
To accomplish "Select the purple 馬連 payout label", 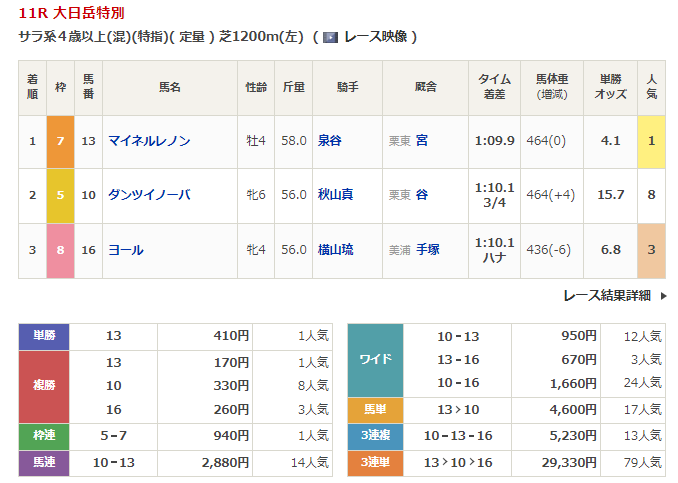I will (x=44, y=462).
